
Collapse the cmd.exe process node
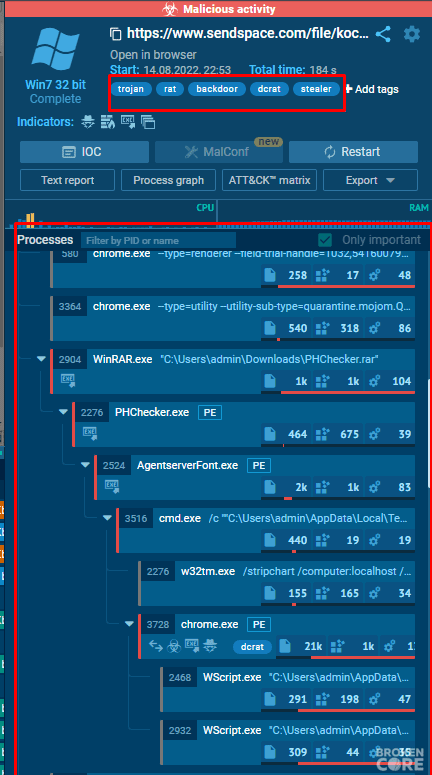click(107, 518)
